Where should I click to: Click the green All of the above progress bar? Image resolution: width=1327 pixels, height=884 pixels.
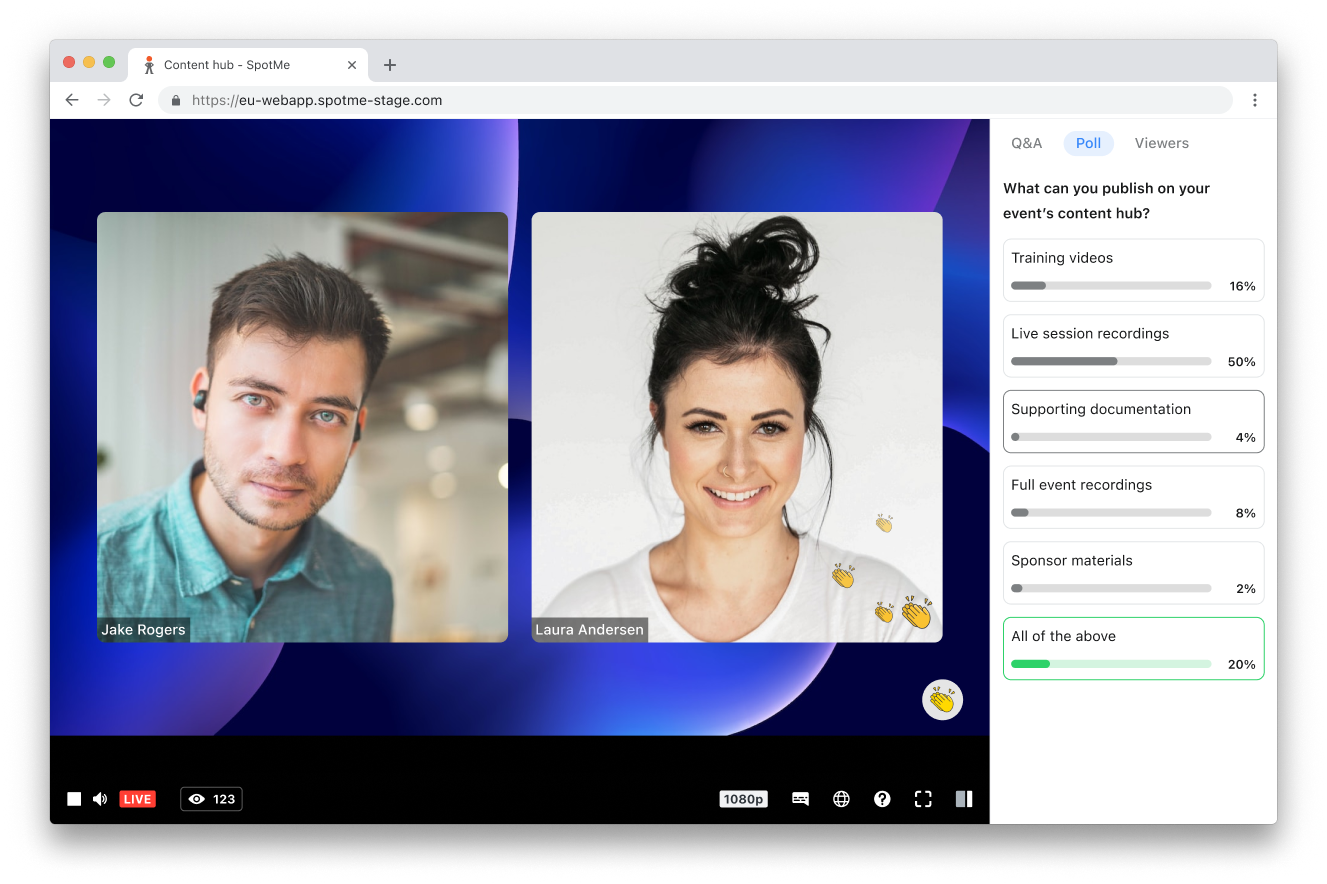pos(1111,664)
